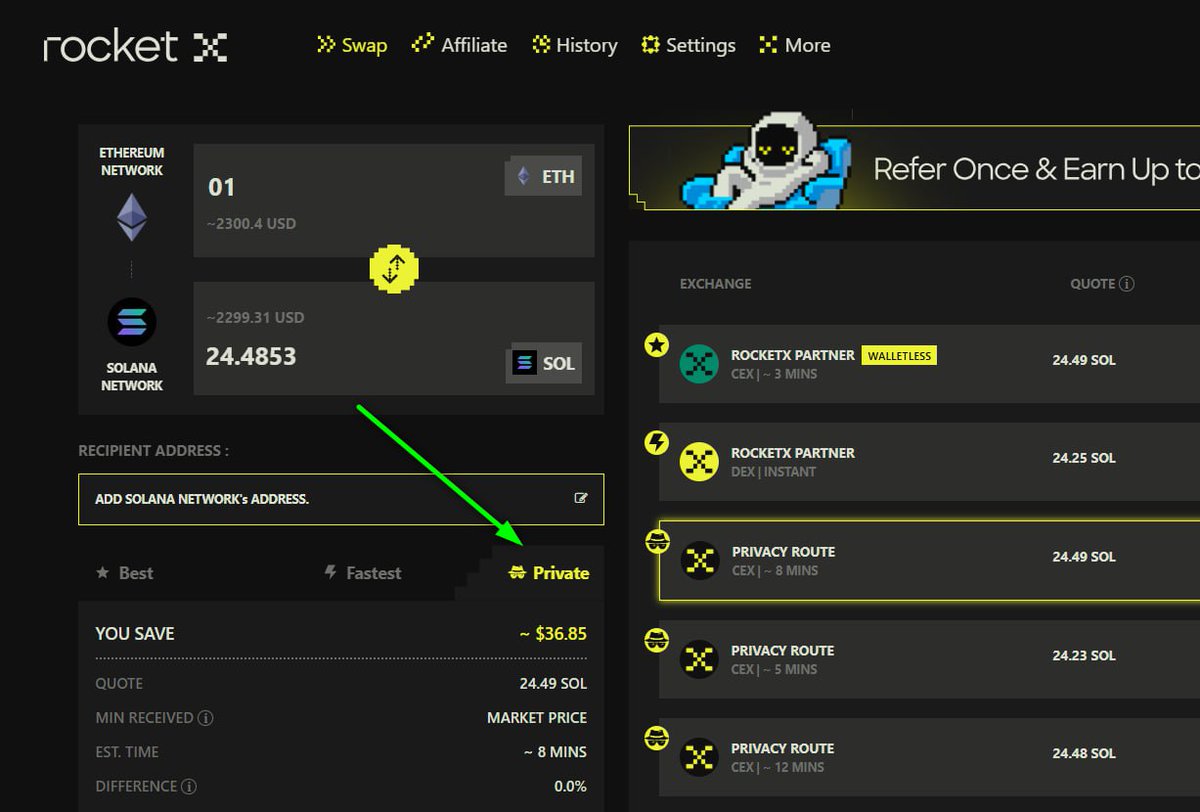The image size is (1200, 812).
Task: Open the Settings menu item
Action: click(x=688, y=45)
